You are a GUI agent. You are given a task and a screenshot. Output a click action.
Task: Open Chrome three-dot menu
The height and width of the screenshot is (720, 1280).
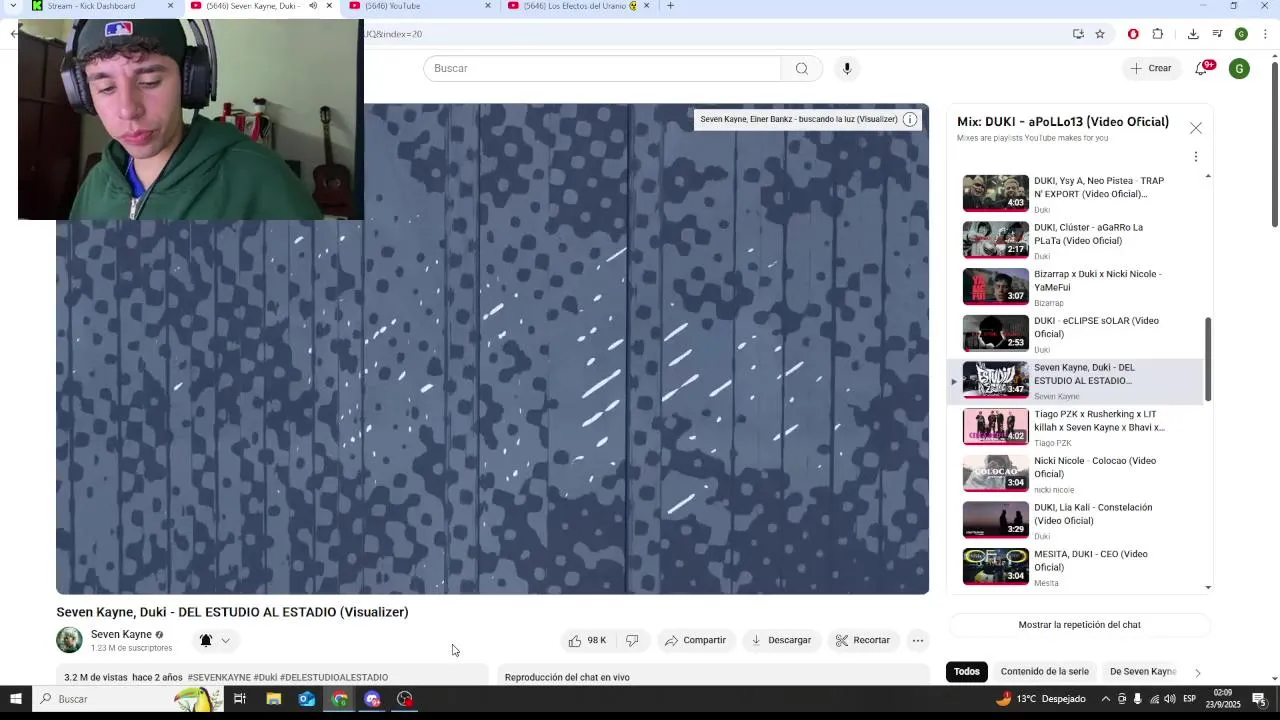point(1265,34)
